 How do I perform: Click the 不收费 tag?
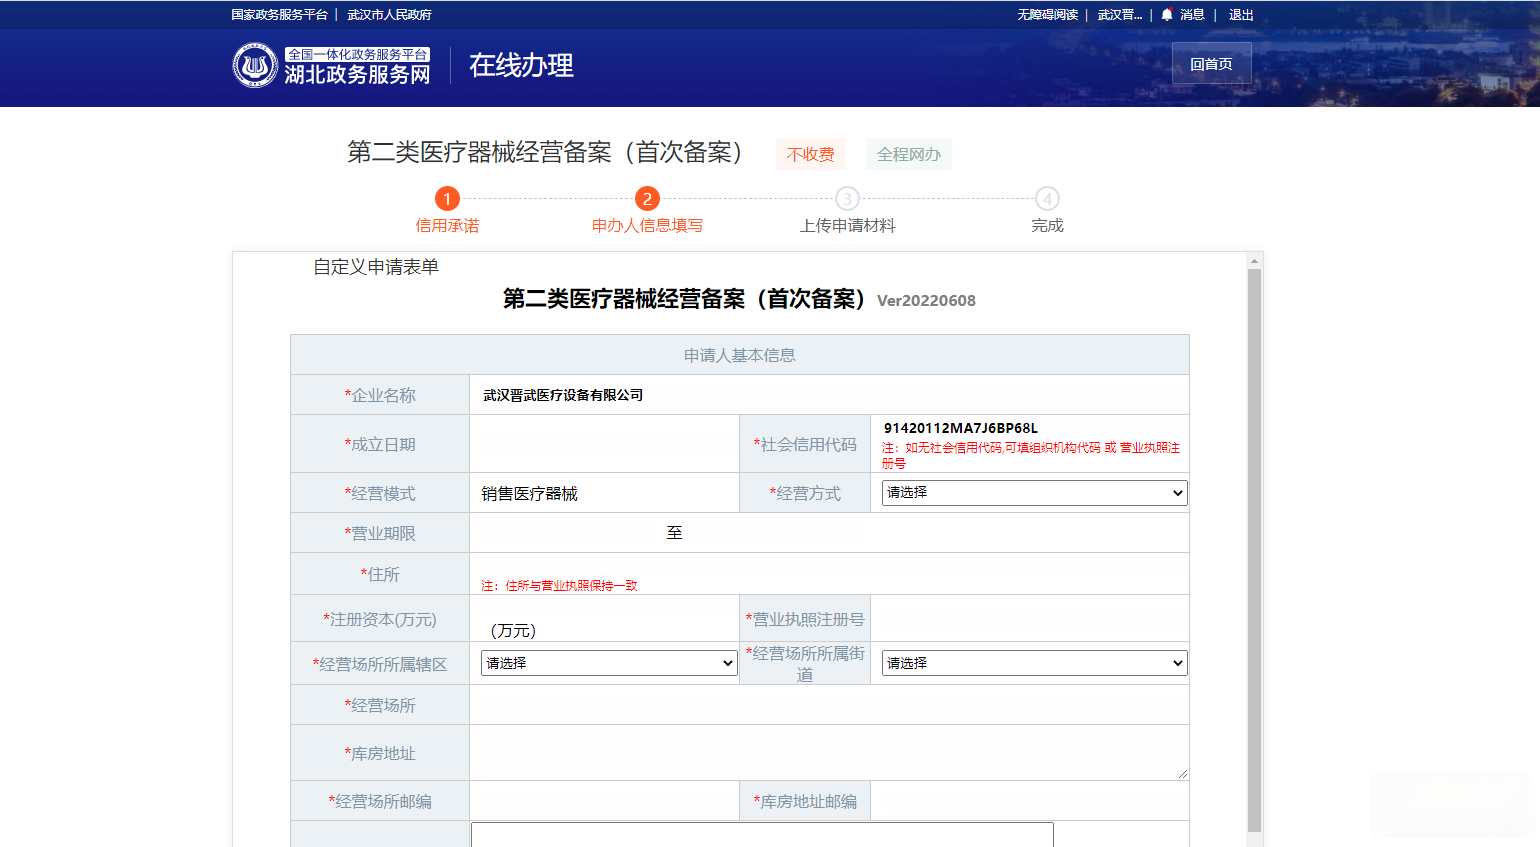(810, 154)
